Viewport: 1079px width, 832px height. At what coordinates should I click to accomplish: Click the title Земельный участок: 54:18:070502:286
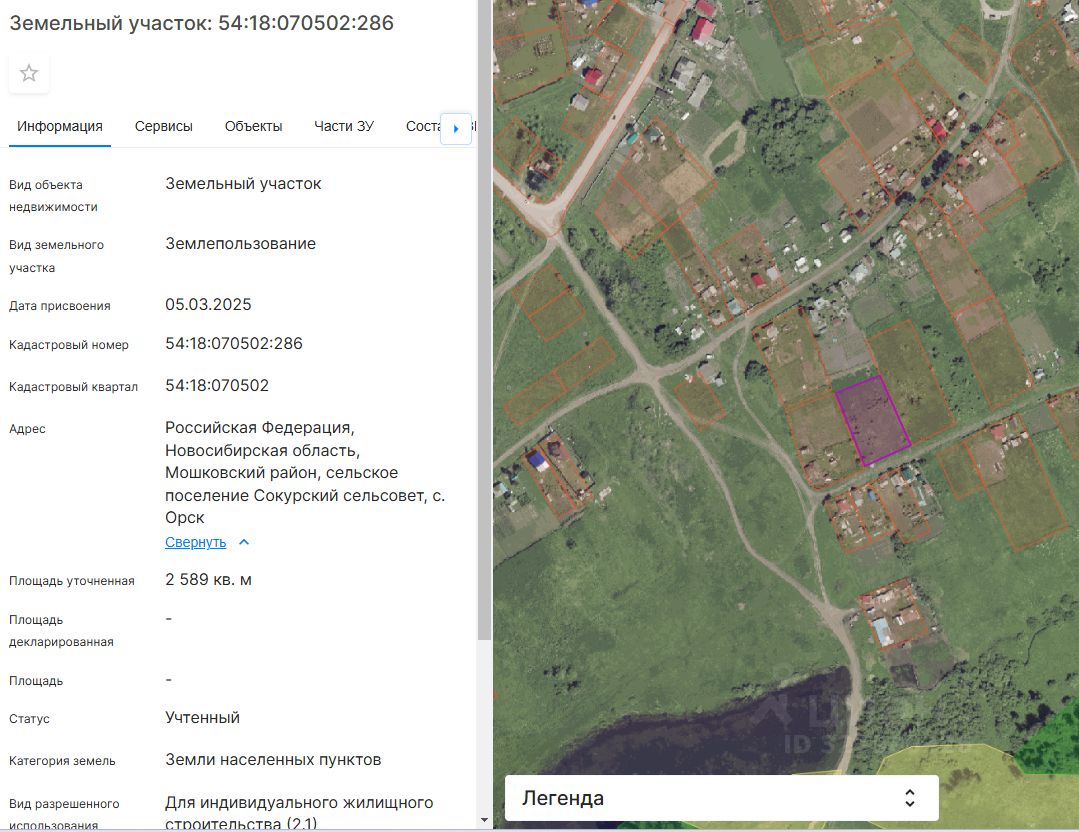(202, 23)
